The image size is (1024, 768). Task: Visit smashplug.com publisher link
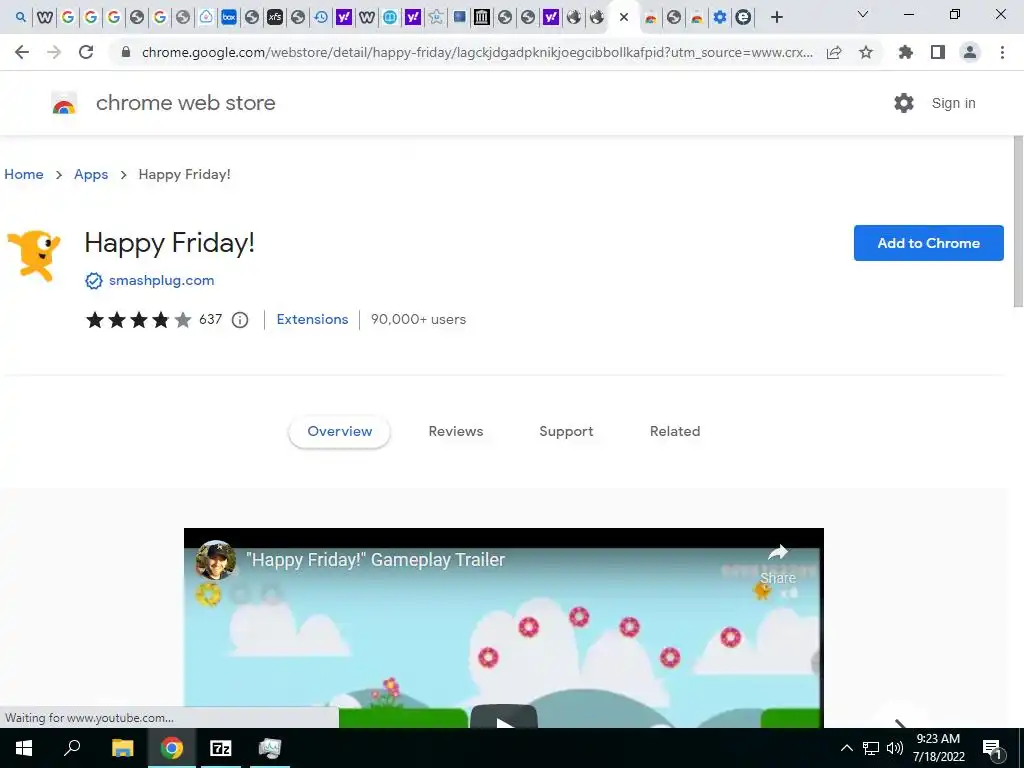(x=161, y=280)
